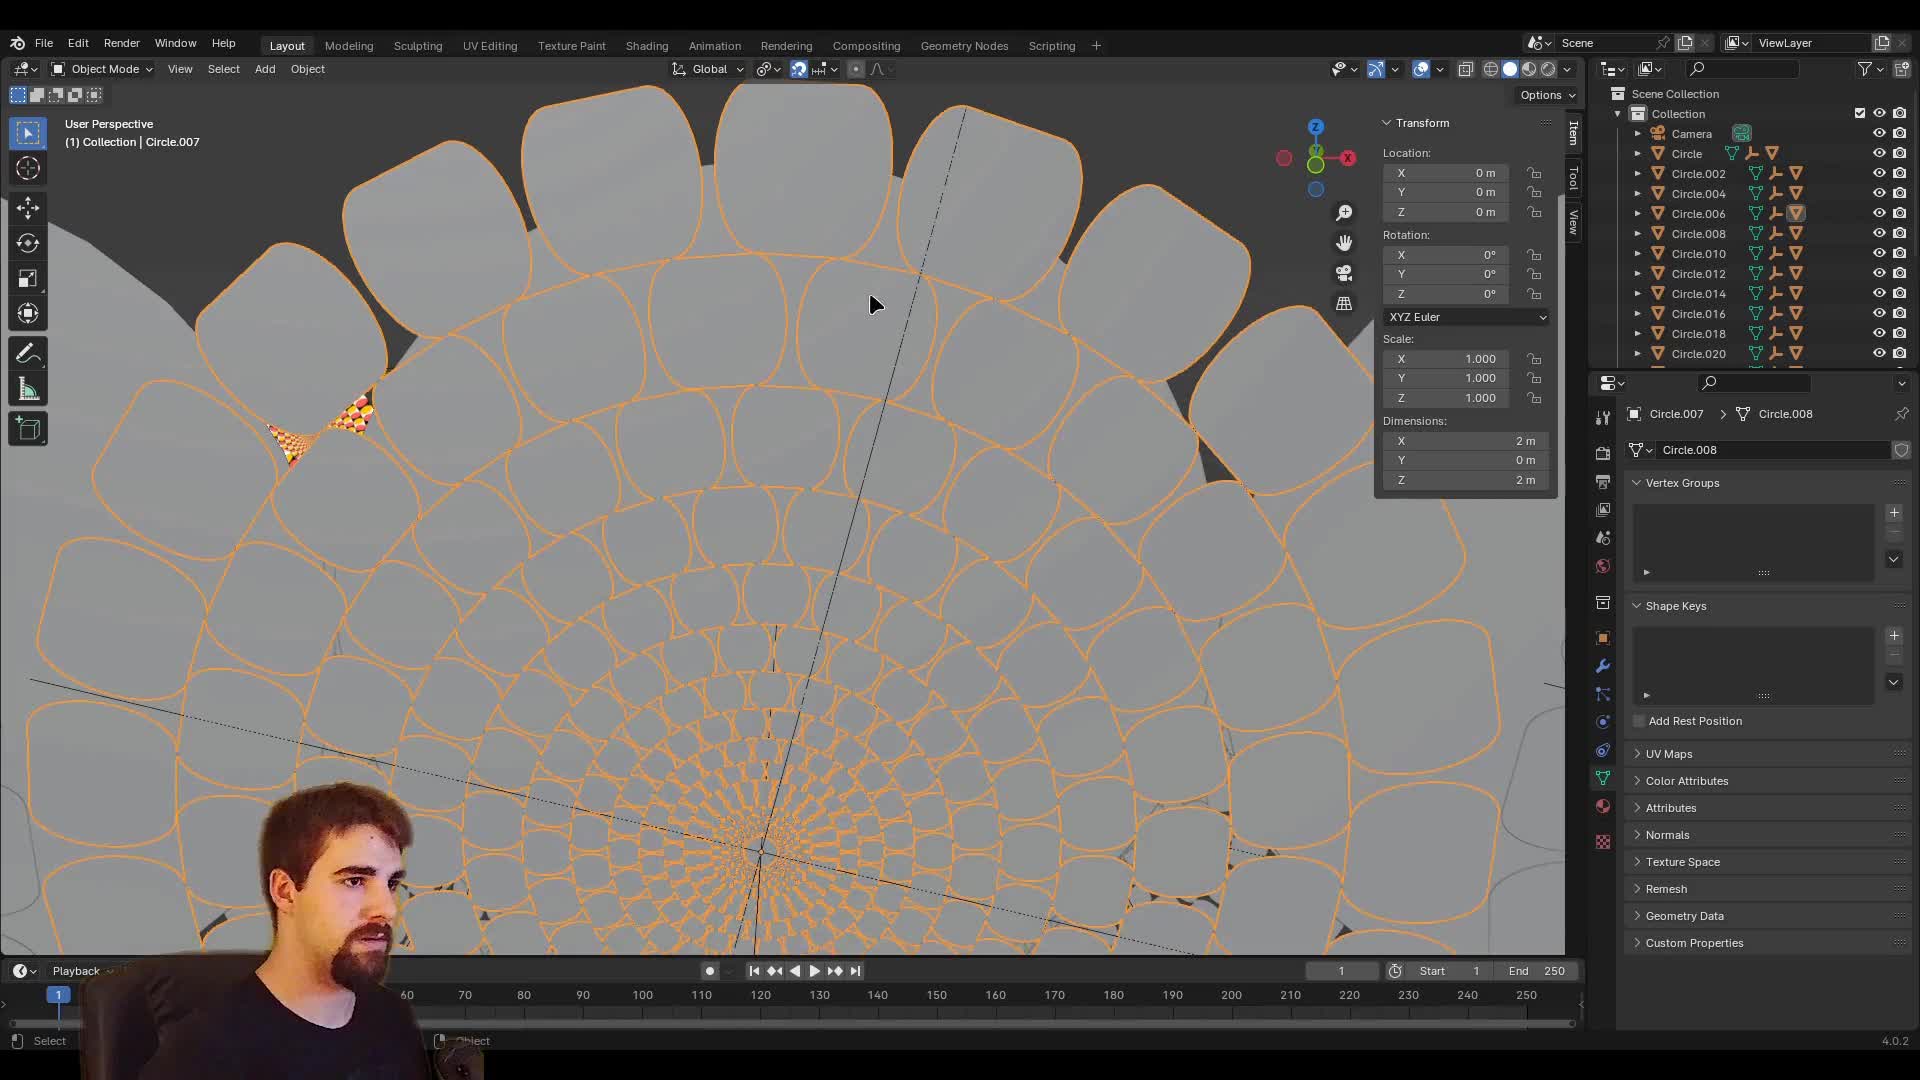Click the zoom view magnifier icon
1920x1080 pixels.
pos(1344,213)
